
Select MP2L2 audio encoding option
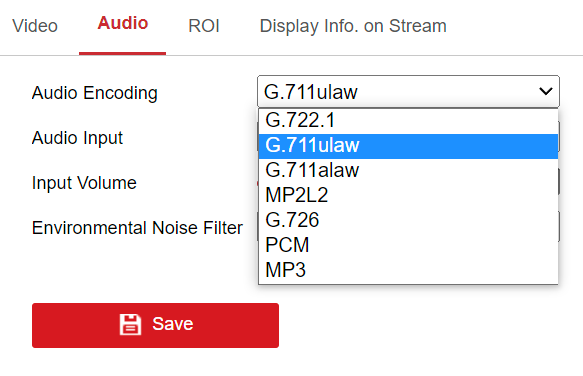pyautogui.click(x=408, y=195)
